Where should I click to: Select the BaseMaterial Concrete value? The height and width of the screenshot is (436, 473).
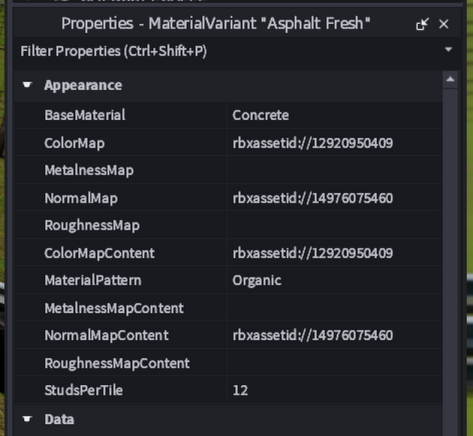pyautogui.click(x=334, y=115)
